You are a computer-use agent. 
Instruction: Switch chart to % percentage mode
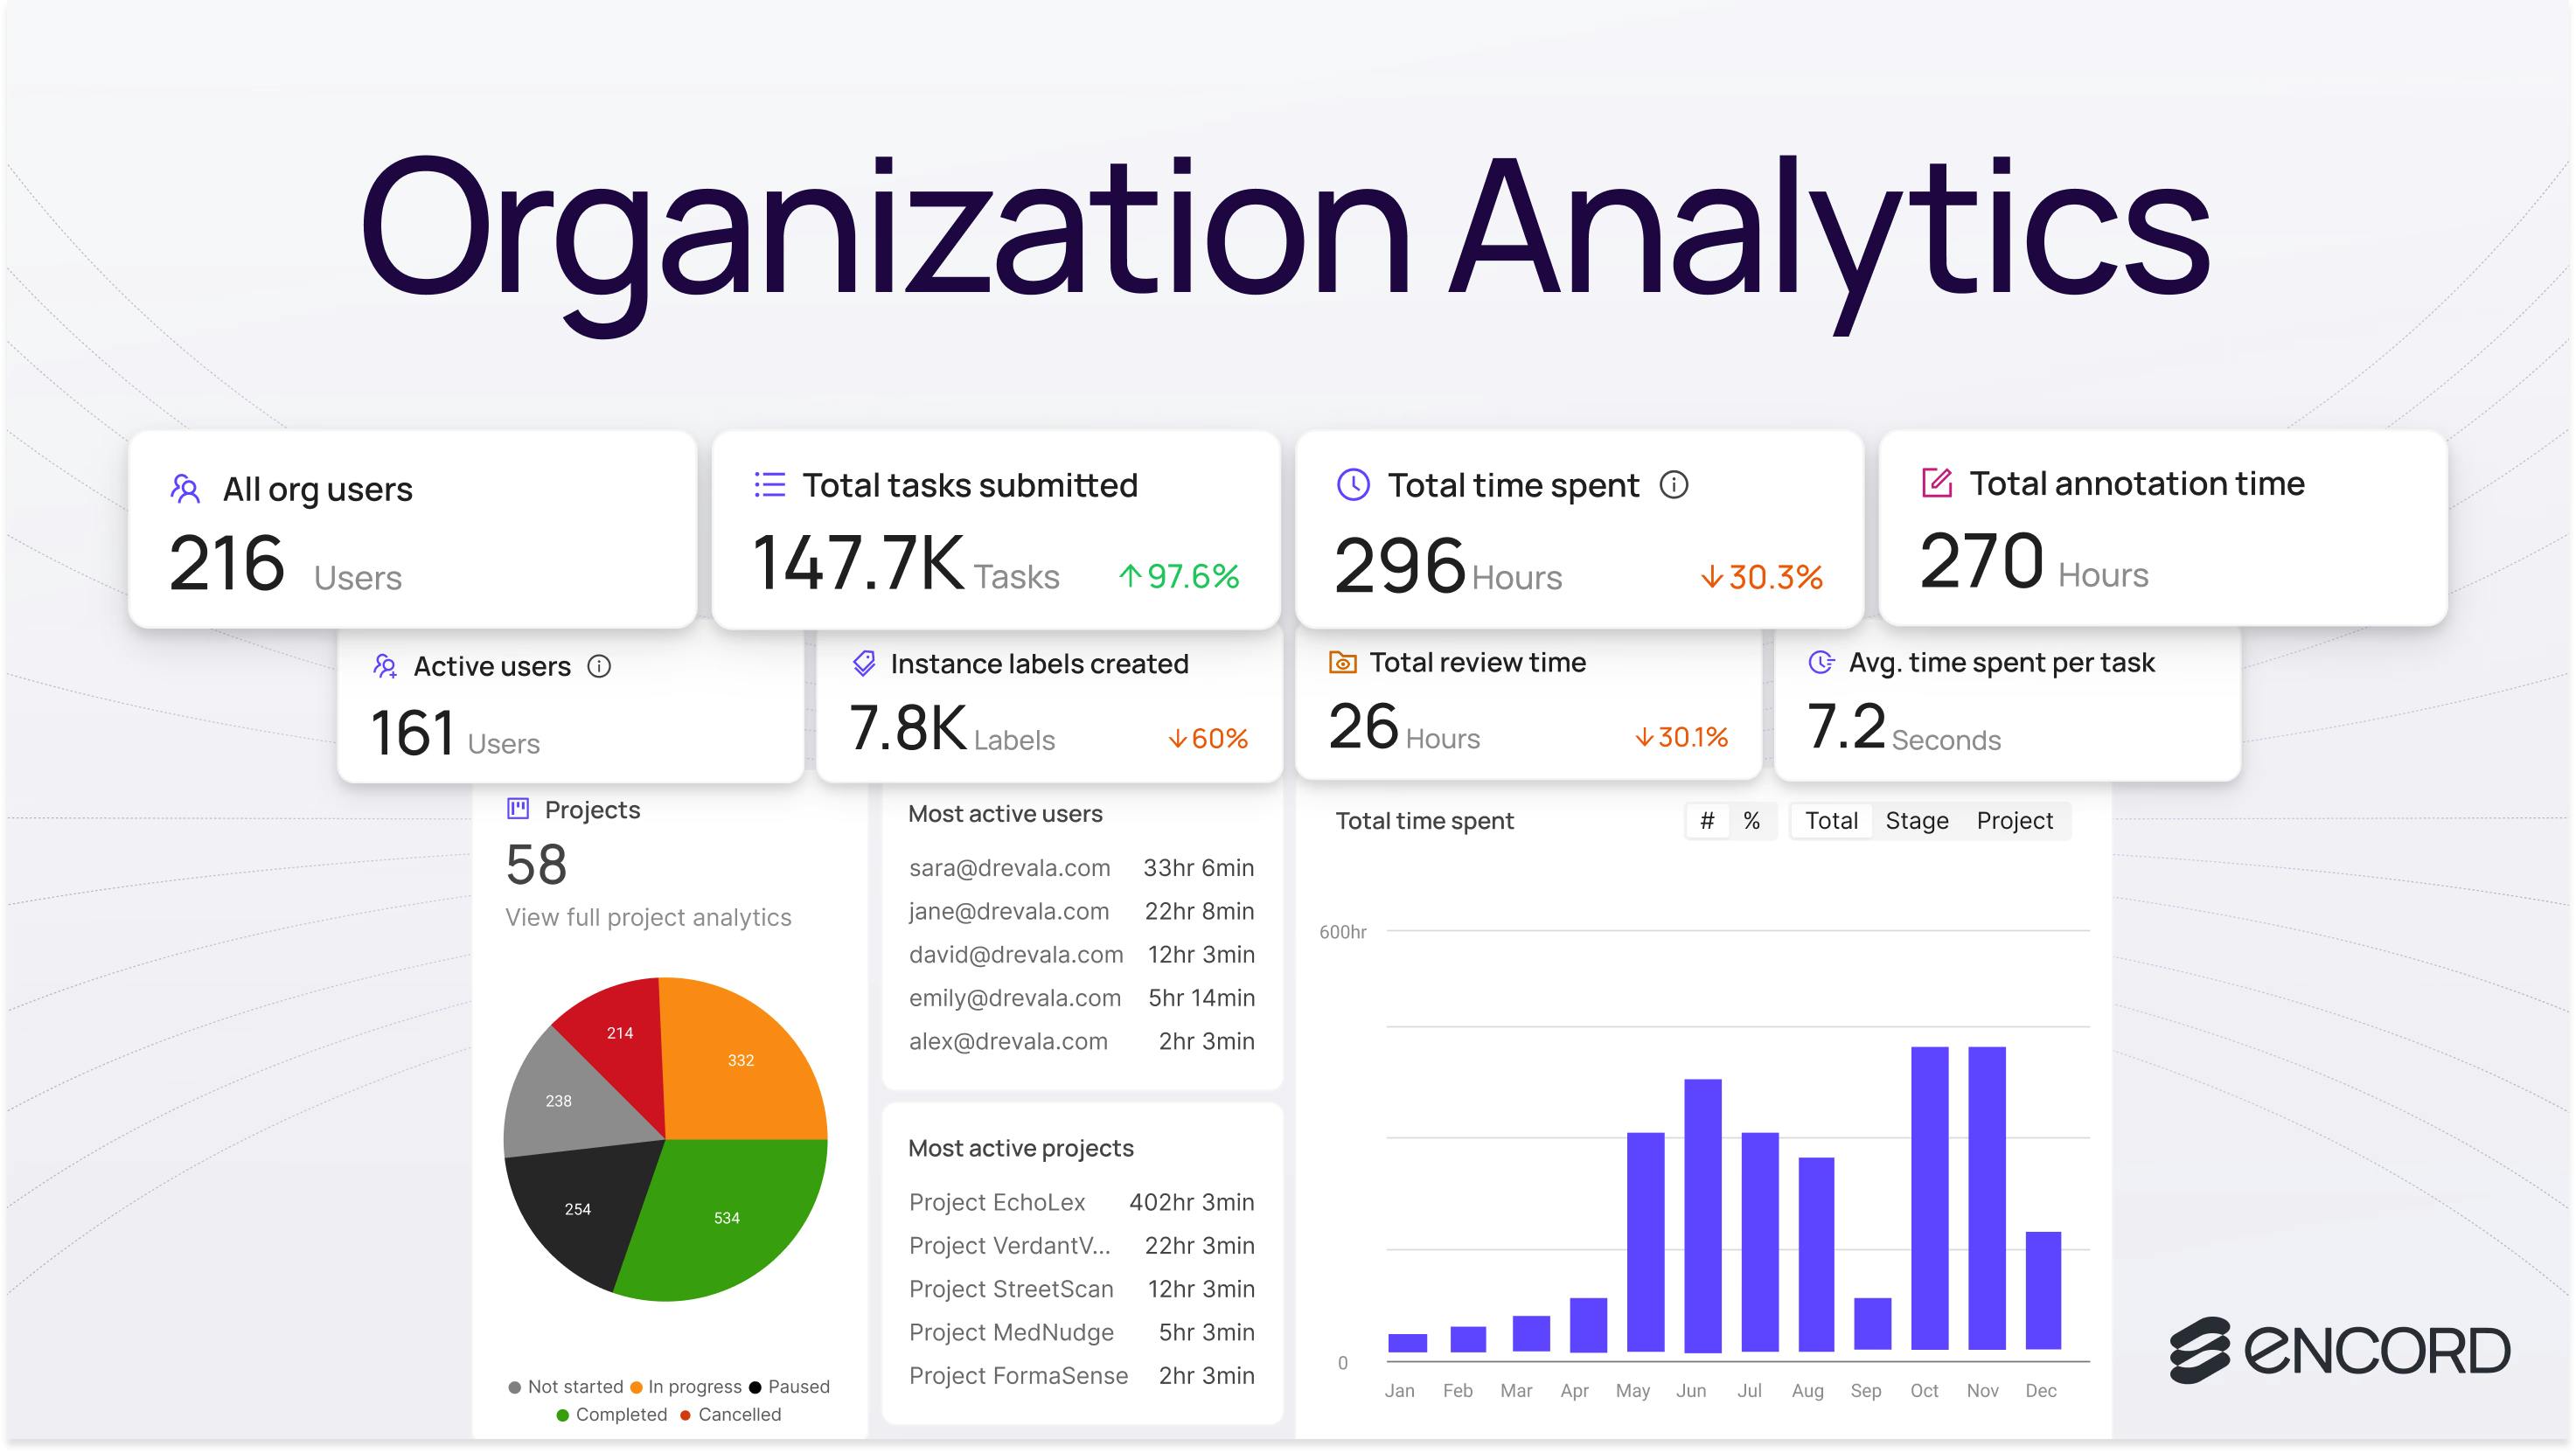1751,821
